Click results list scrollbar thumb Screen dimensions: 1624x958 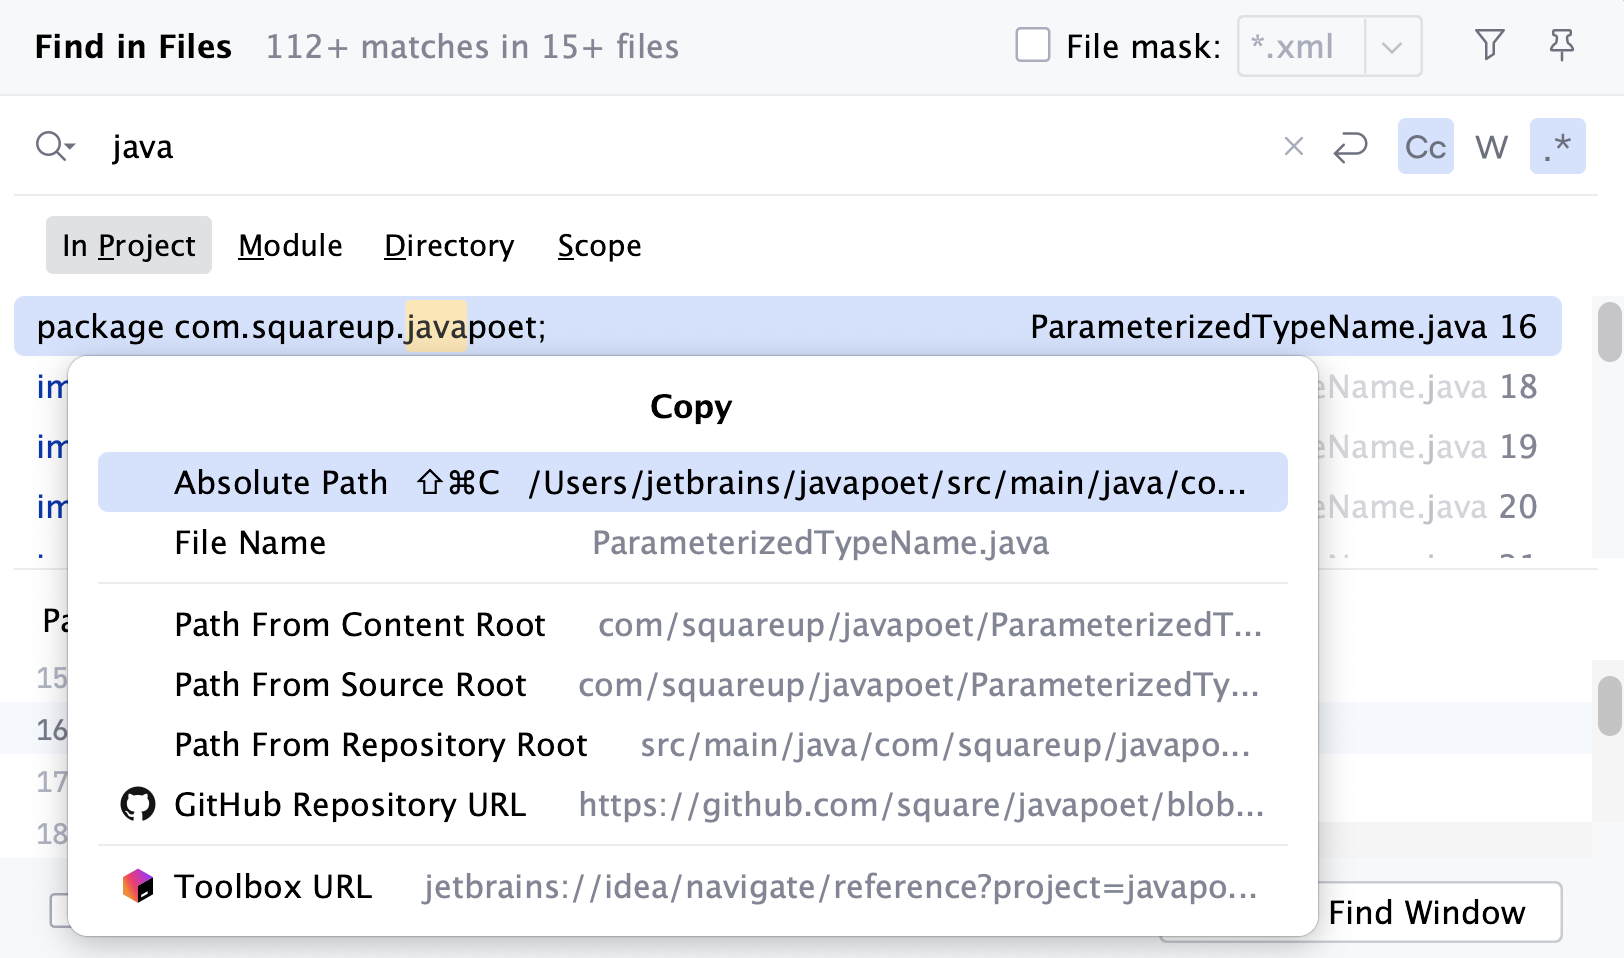[1609, 331]
